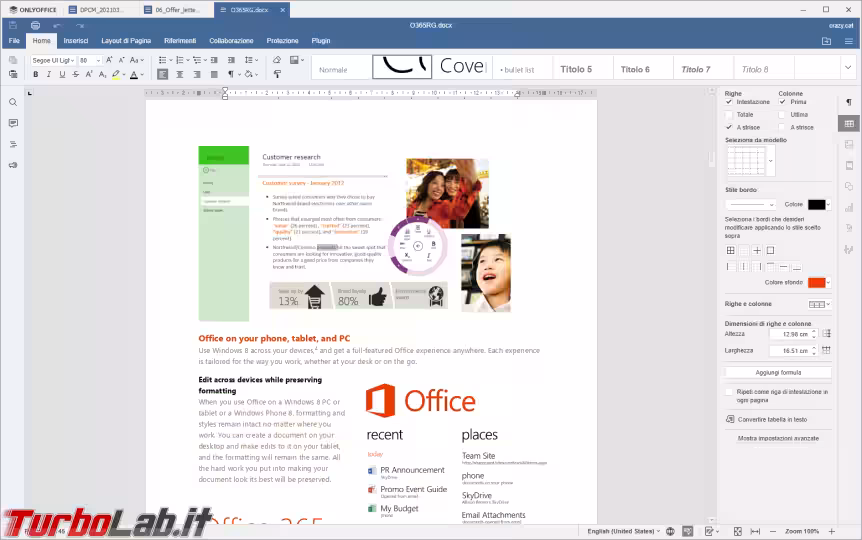
Task: Open the Riferimenti tab
Action: (180, 41)
